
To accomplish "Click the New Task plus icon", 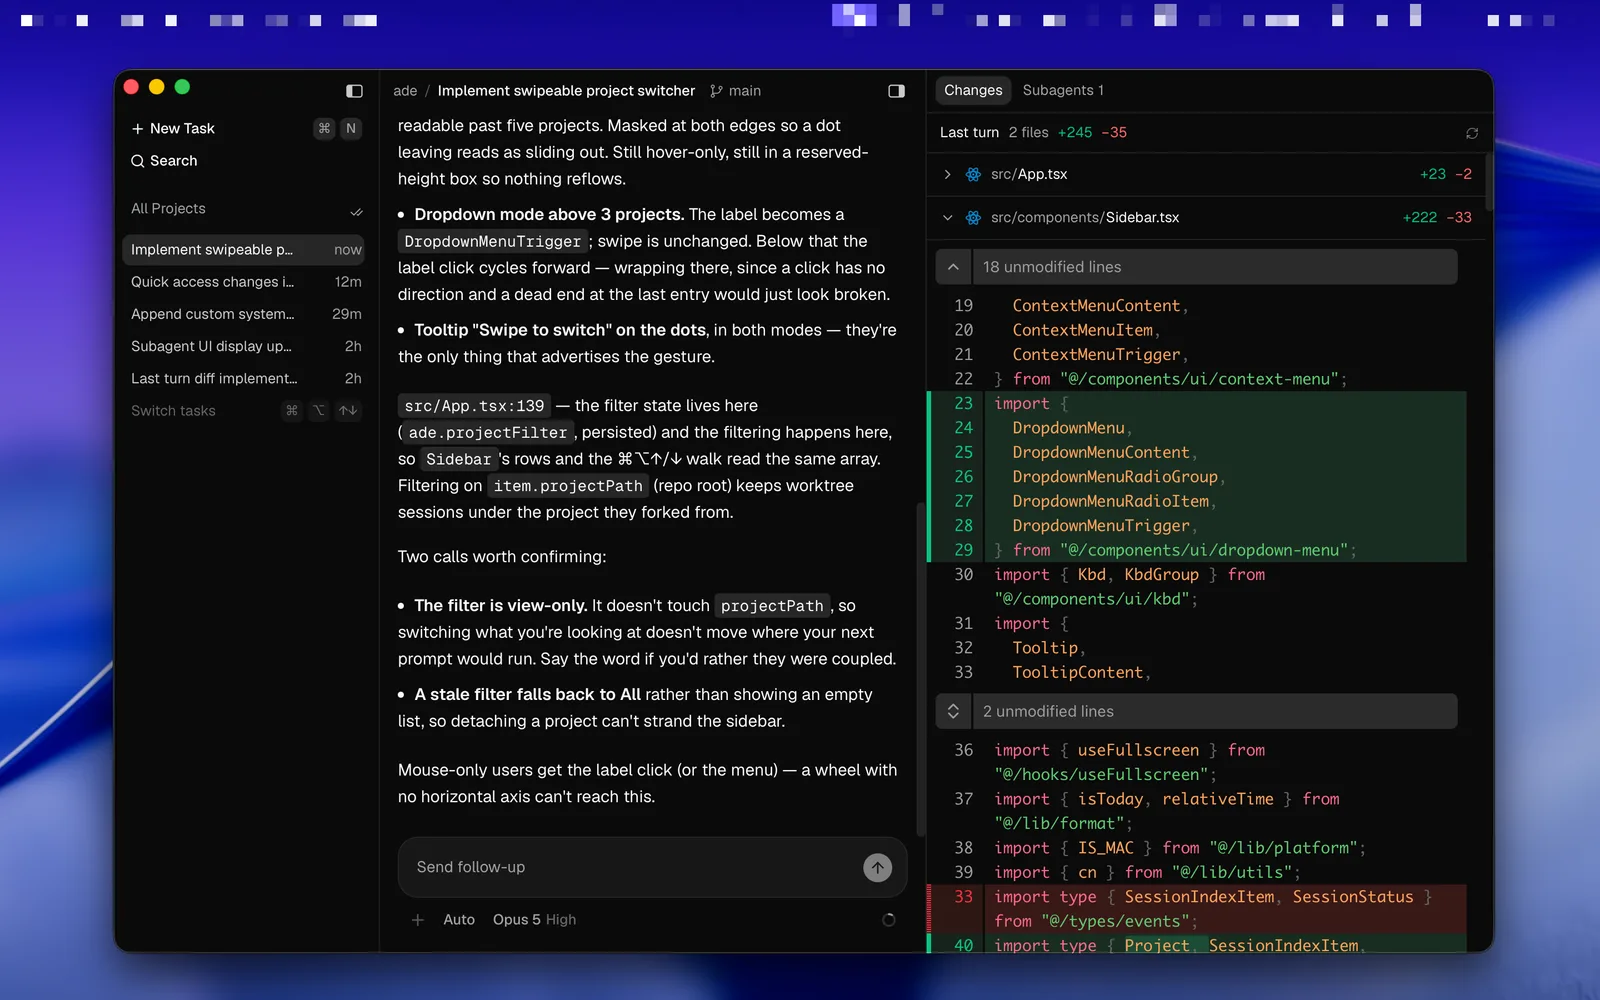I will (x=138, y=129).
